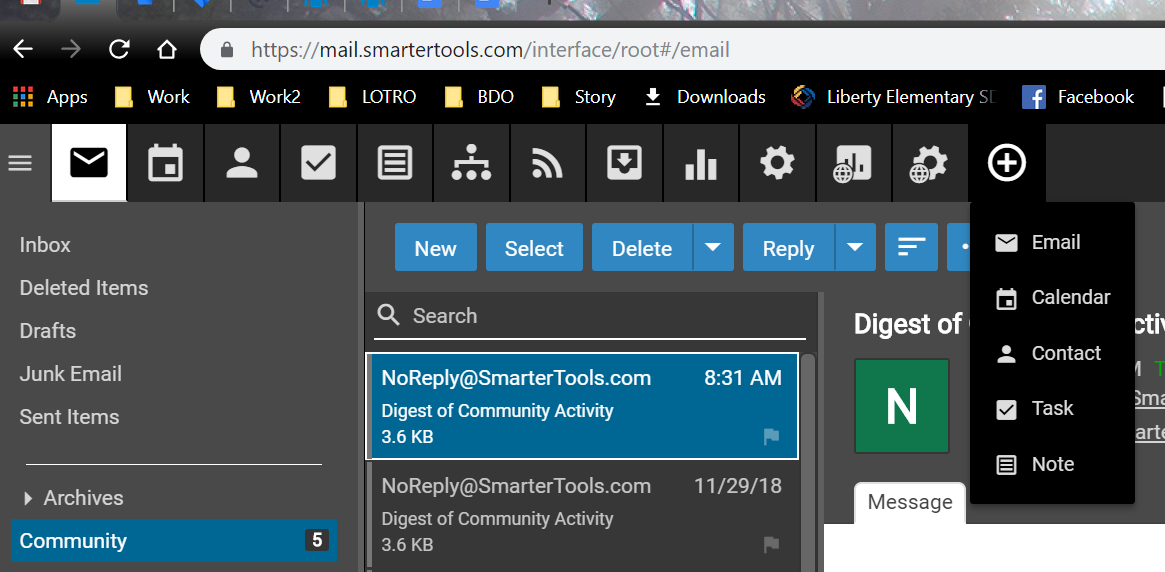Open the Junk Email folder
1165x572 pixels.
(x=71, y=374)
